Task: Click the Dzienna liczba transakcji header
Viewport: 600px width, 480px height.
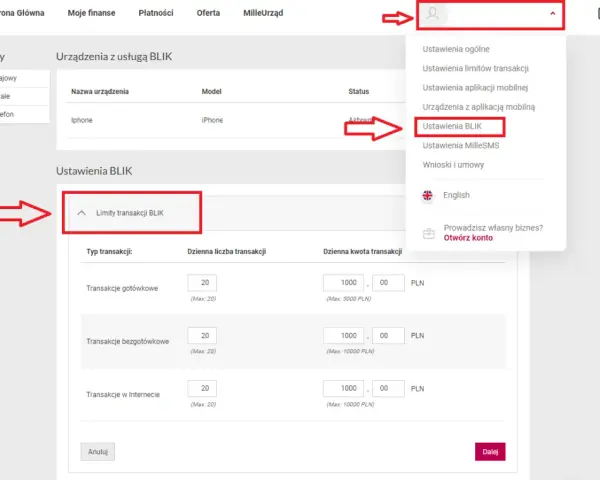Action: [x=227, y=251]
